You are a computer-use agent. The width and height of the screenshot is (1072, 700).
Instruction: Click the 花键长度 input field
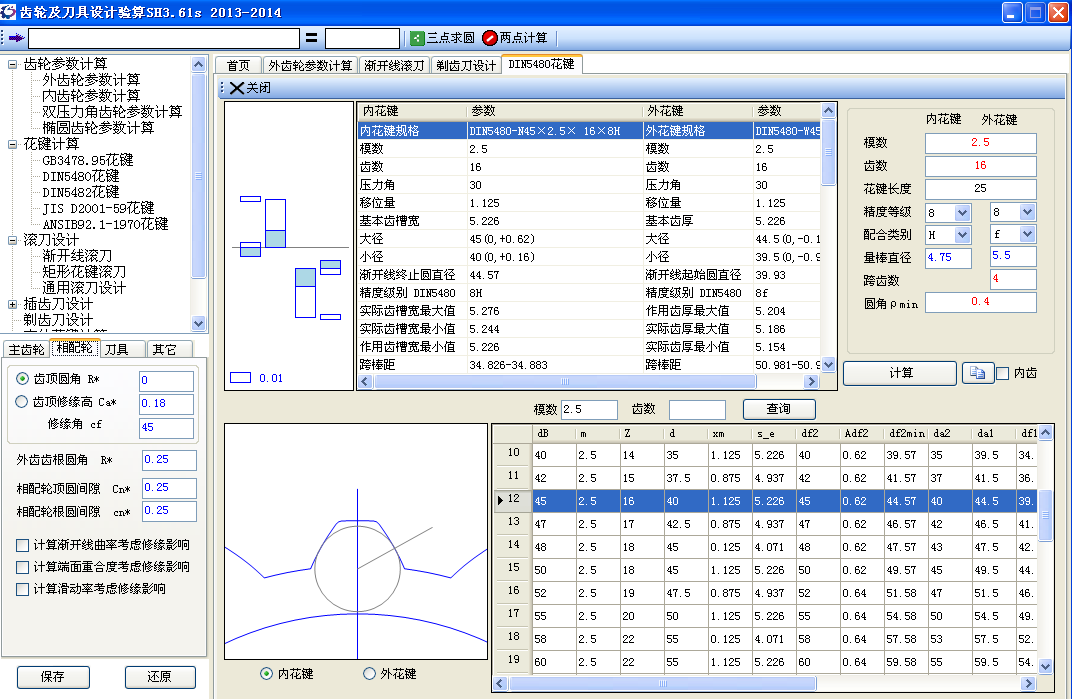point(980,189)
